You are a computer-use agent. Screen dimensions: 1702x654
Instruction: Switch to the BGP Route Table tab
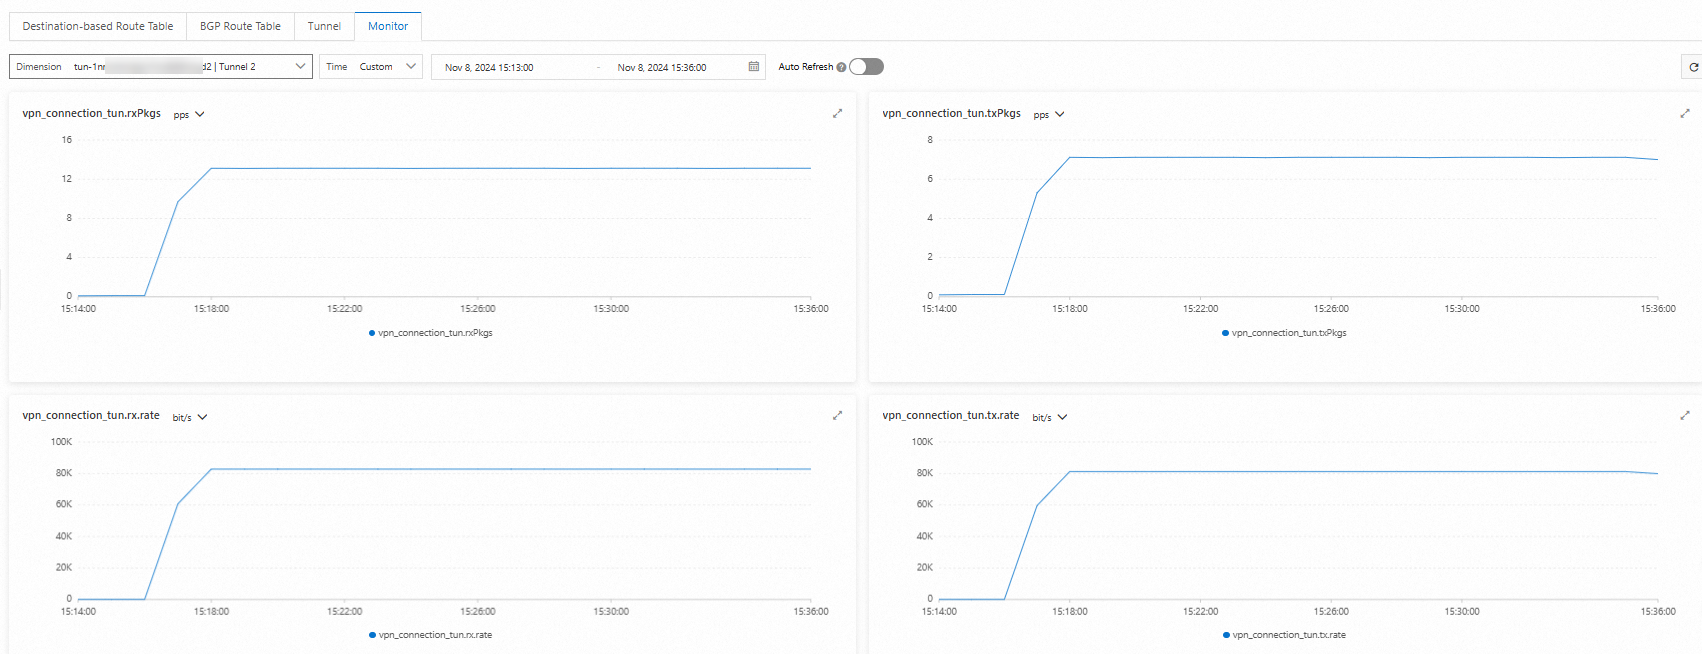tap(240, 26)
